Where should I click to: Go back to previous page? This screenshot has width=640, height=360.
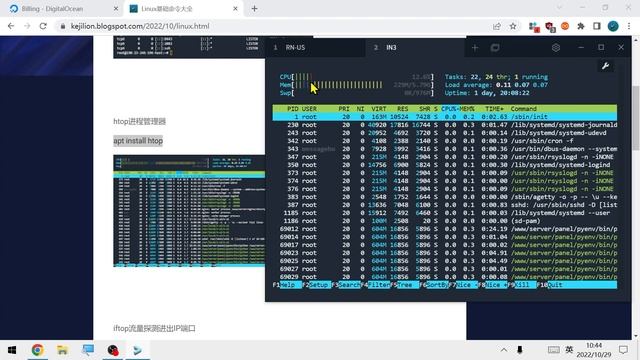coord(11,26)
